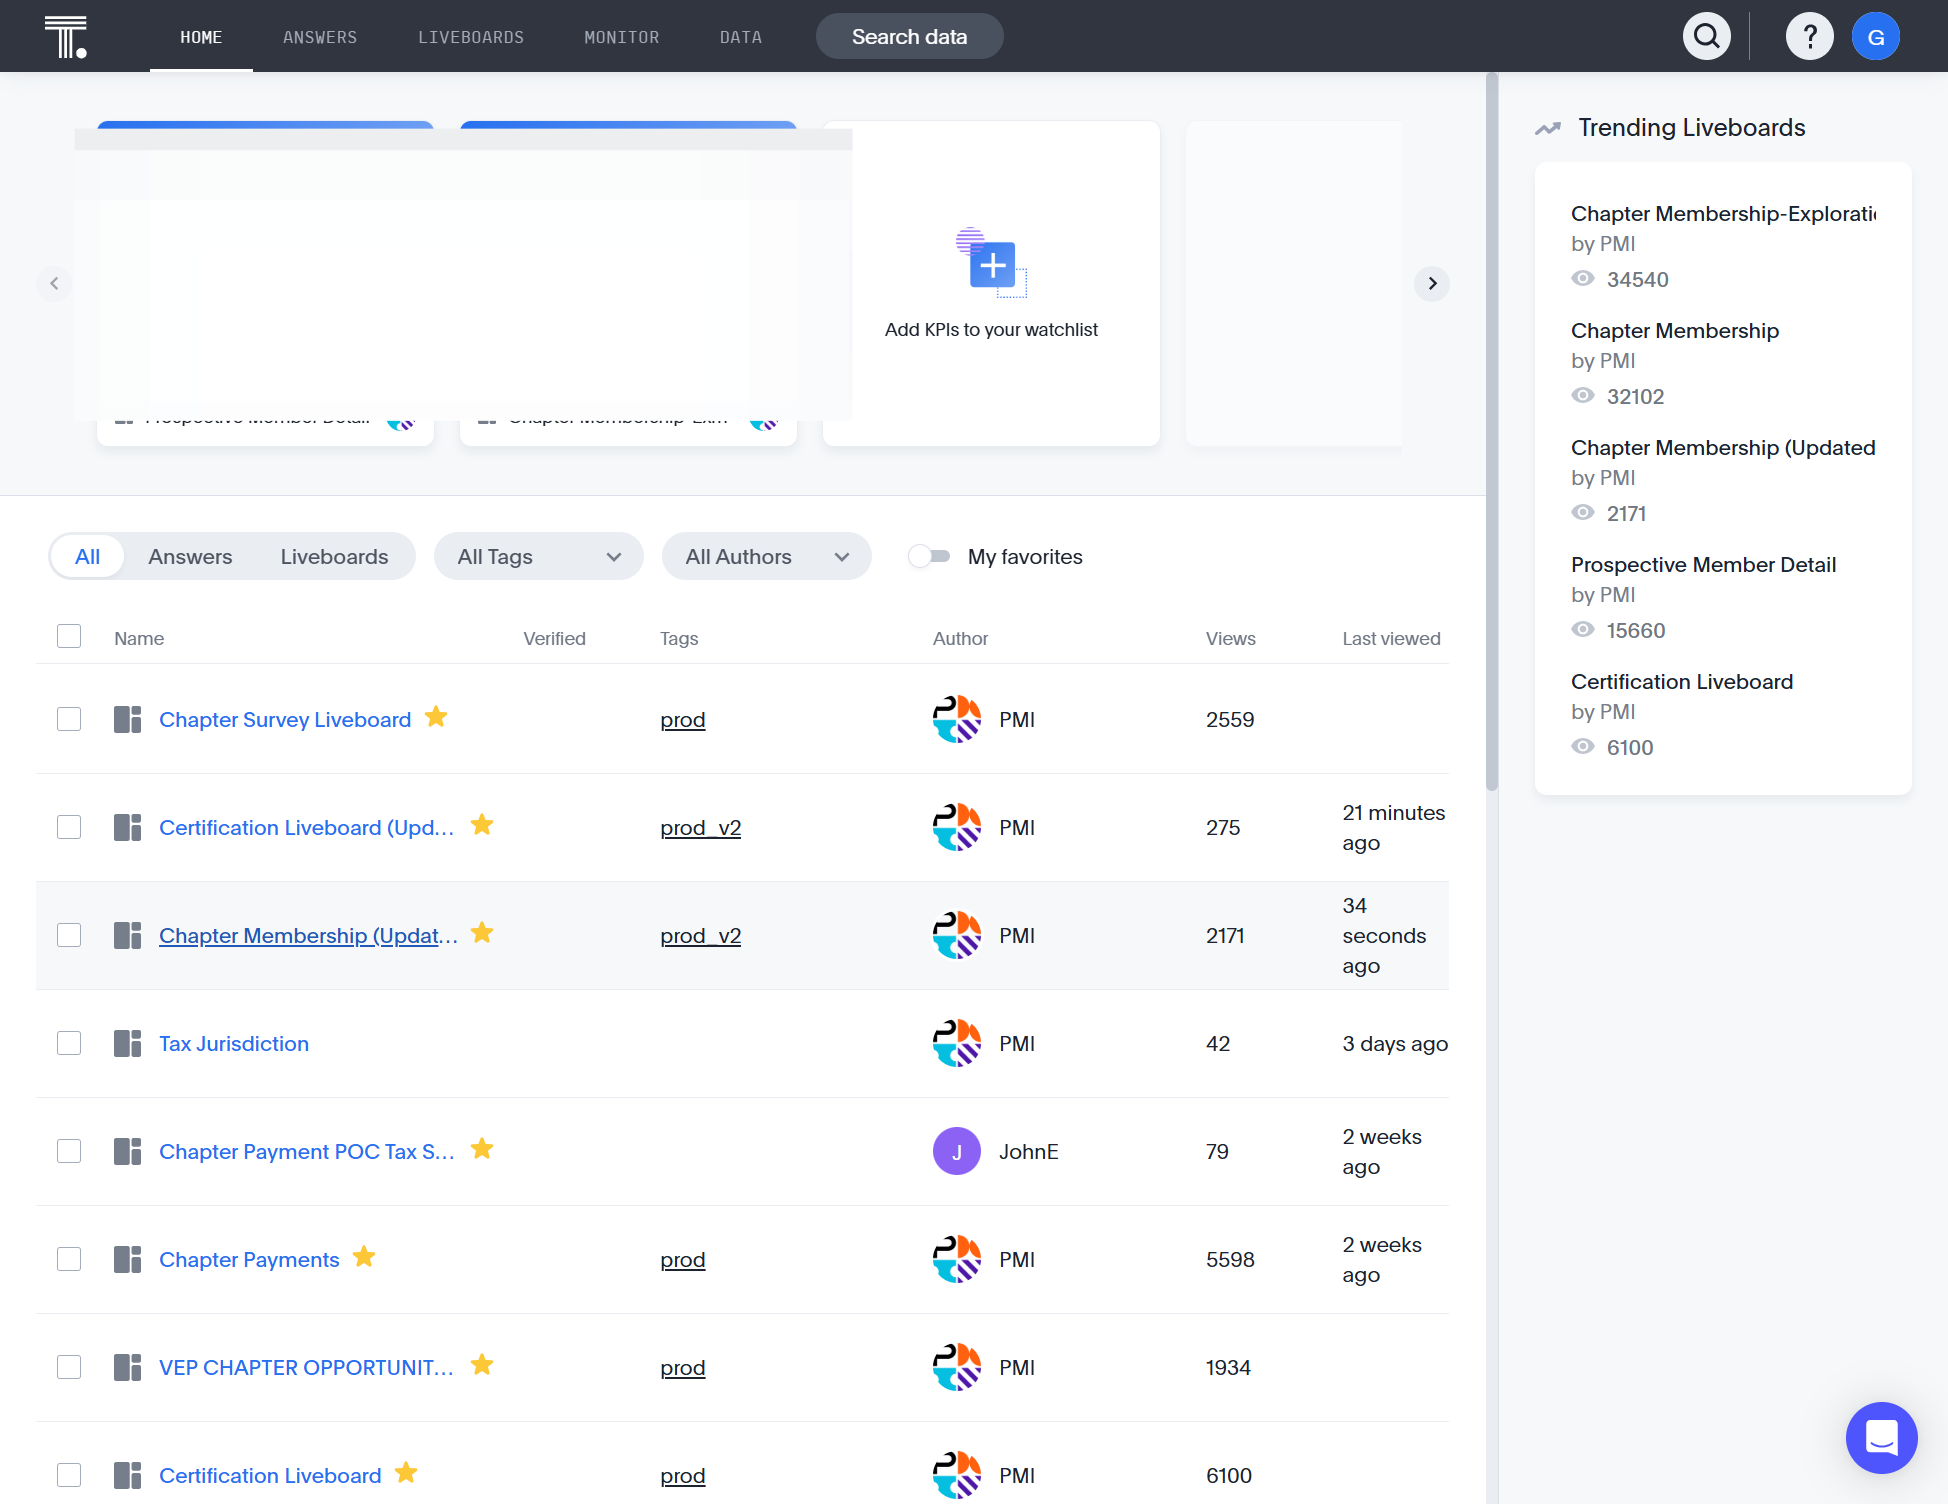Image resolution: width=1948 pixels, height=1504 pixels.
Task: Open the Data nav tab
Action: 741,37
